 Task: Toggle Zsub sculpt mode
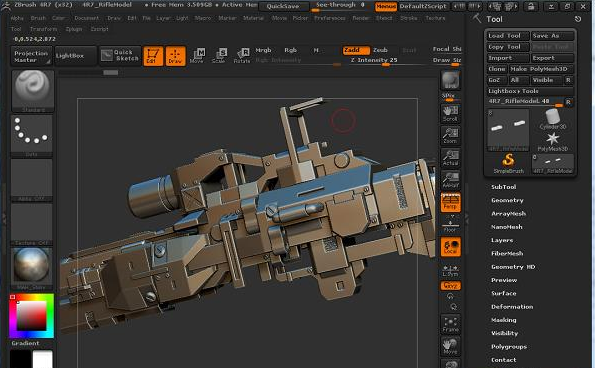point(380,50)
